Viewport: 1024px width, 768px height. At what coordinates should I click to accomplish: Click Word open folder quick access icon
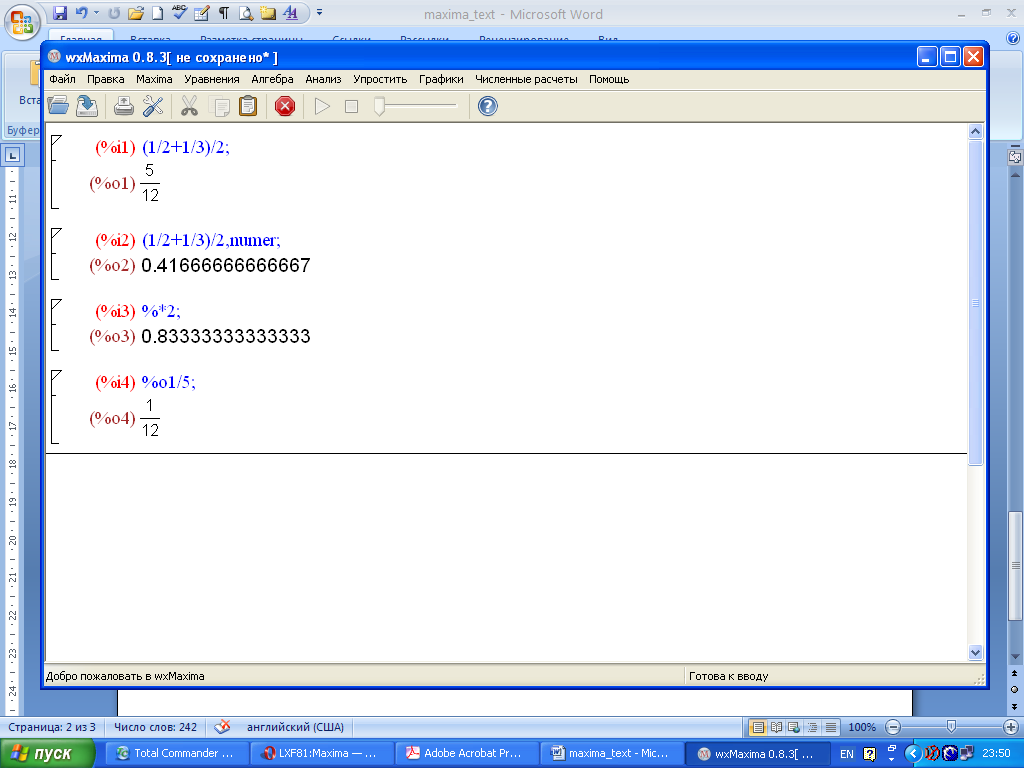tap(136, 12)
